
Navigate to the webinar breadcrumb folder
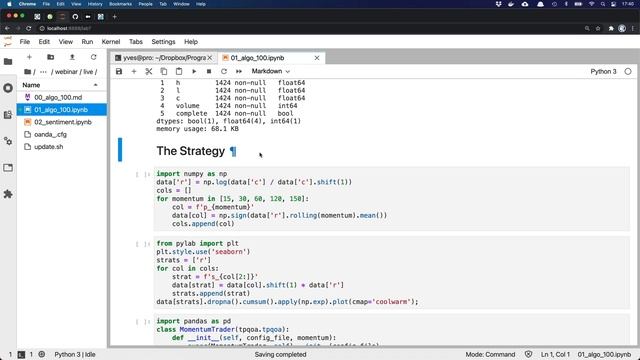66,72
